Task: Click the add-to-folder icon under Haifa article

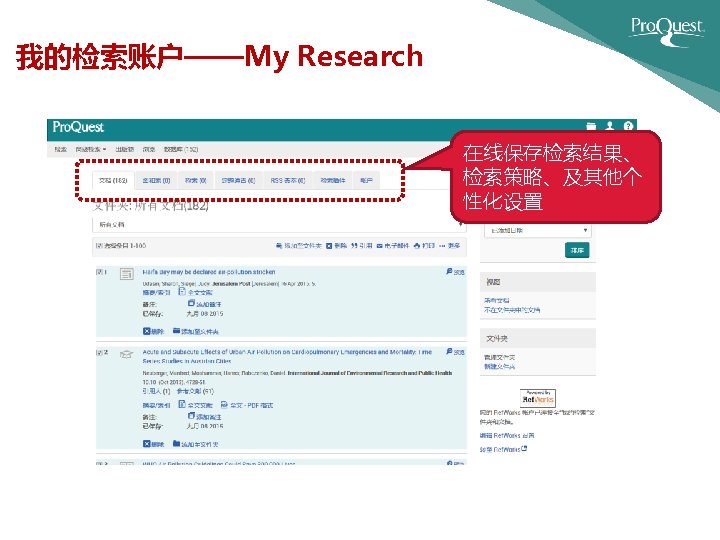Action: [176, 331]
